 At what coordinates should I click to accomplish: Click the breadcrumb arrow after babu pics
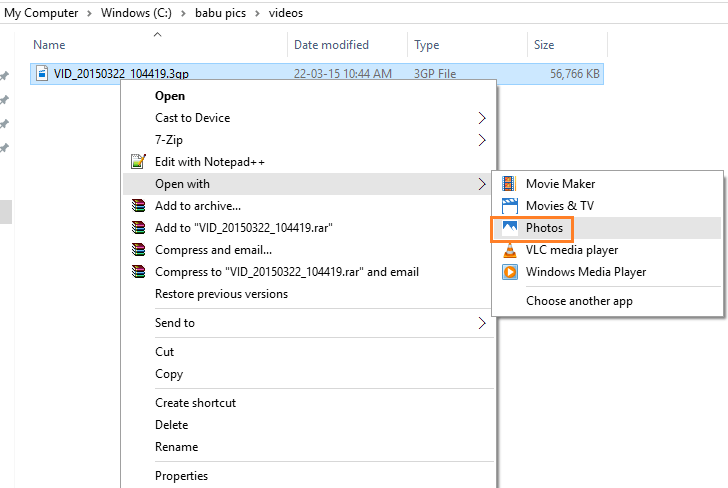257,13
